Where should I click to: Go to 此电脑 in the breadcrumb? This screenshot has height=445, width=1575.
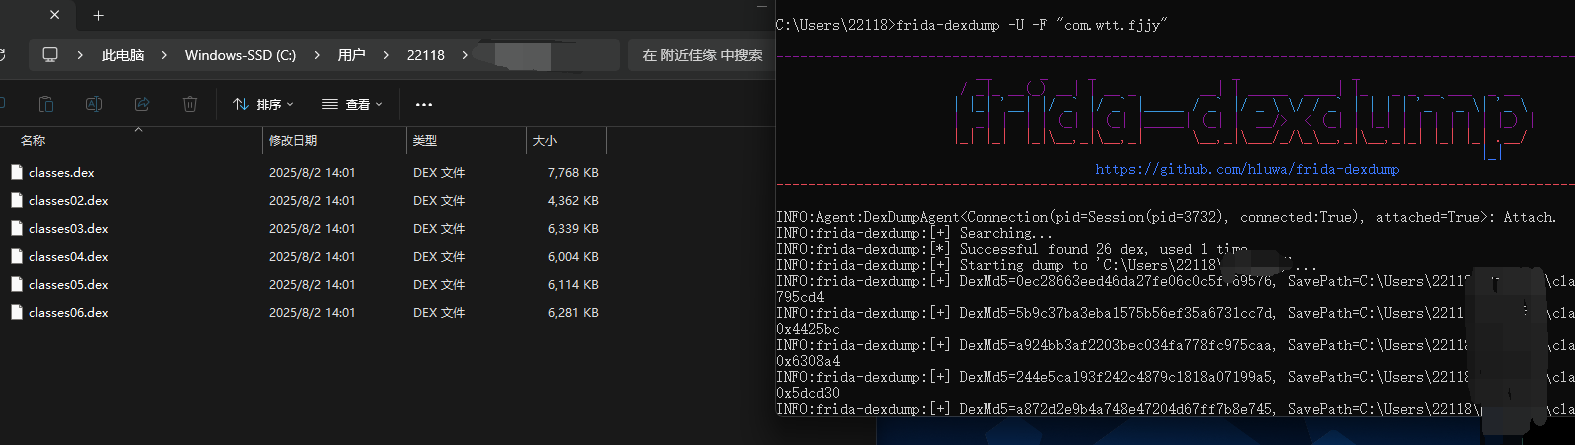123,55
